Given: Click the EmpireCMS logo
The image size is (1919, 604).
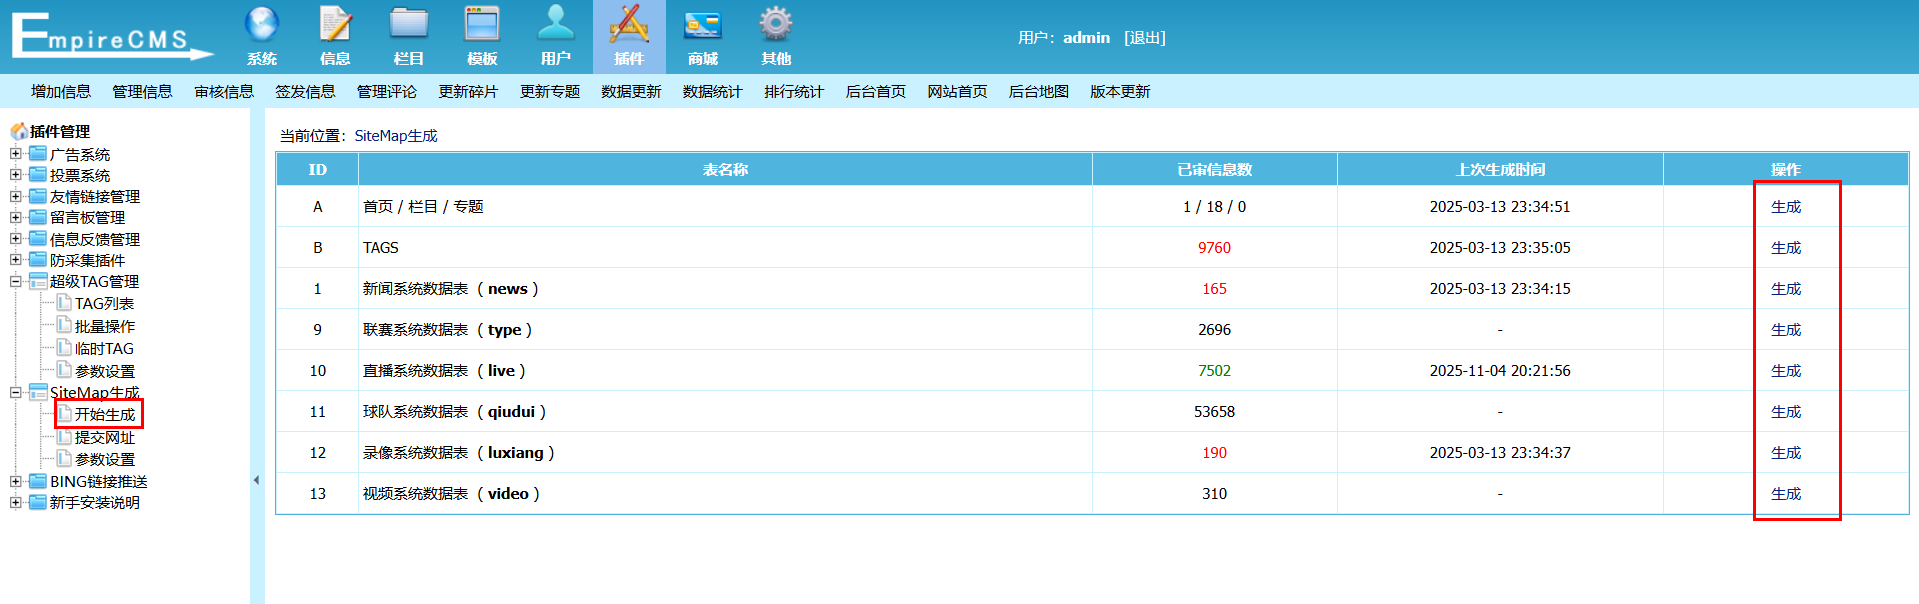Looking at the screenshot, I should pos(110,36).
